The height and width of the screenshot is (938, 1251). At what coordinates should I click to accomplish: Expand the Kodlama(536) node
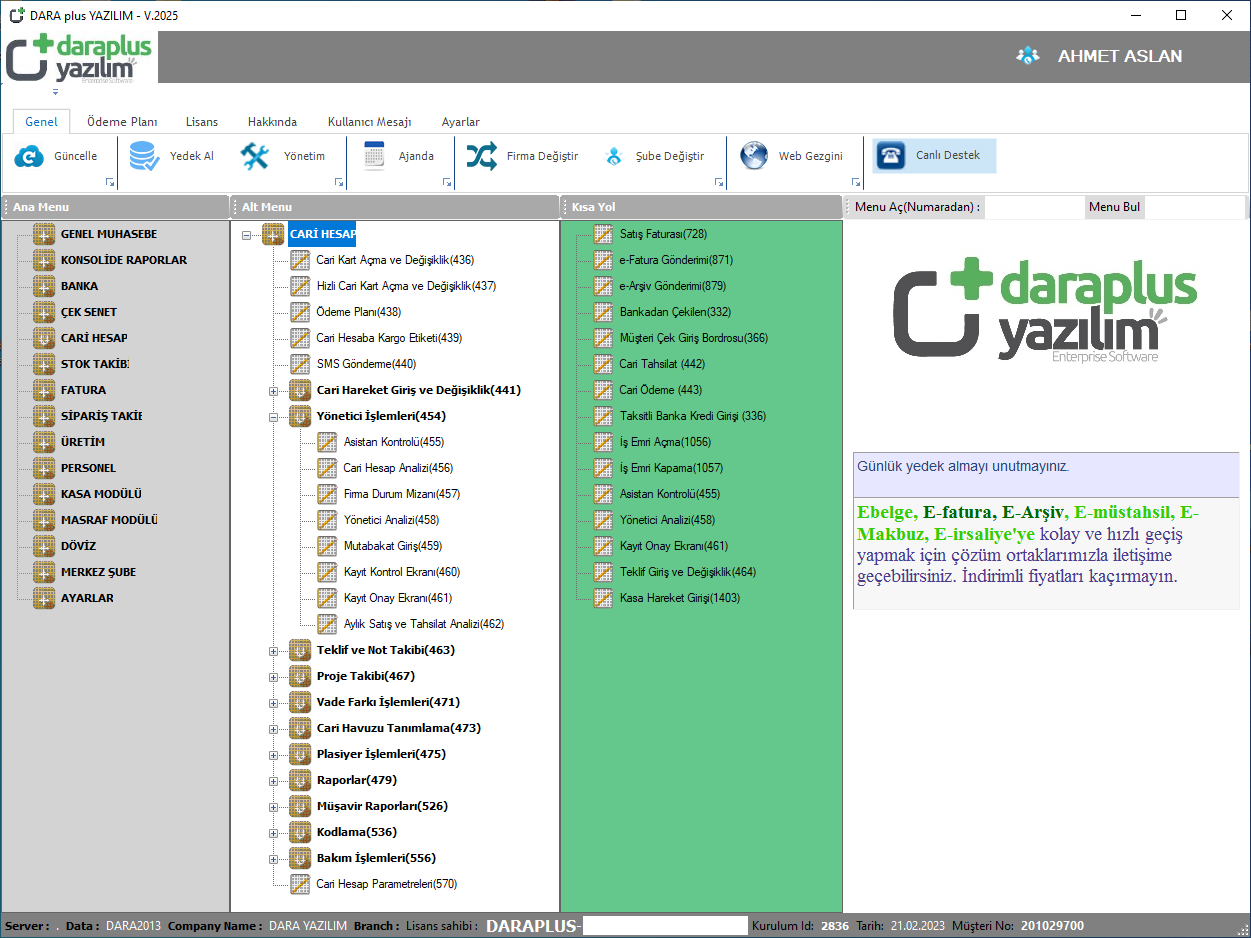point(274,833)
